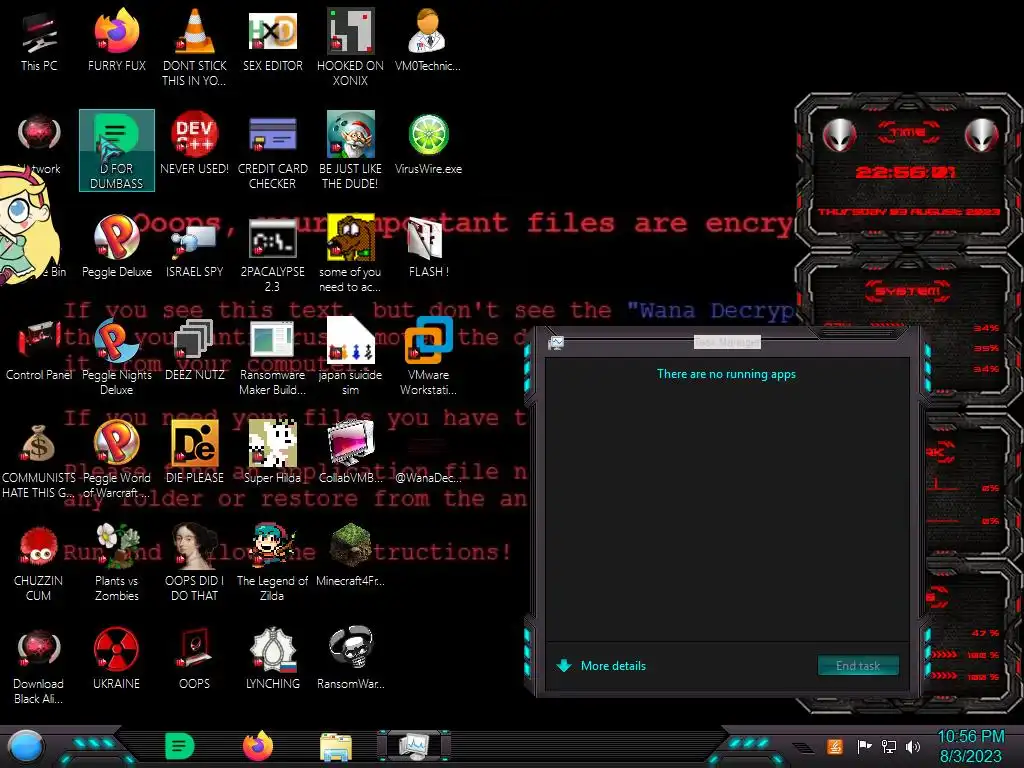
Task: Open the VirusWire.exe lime icon
Action: [428, 144]
